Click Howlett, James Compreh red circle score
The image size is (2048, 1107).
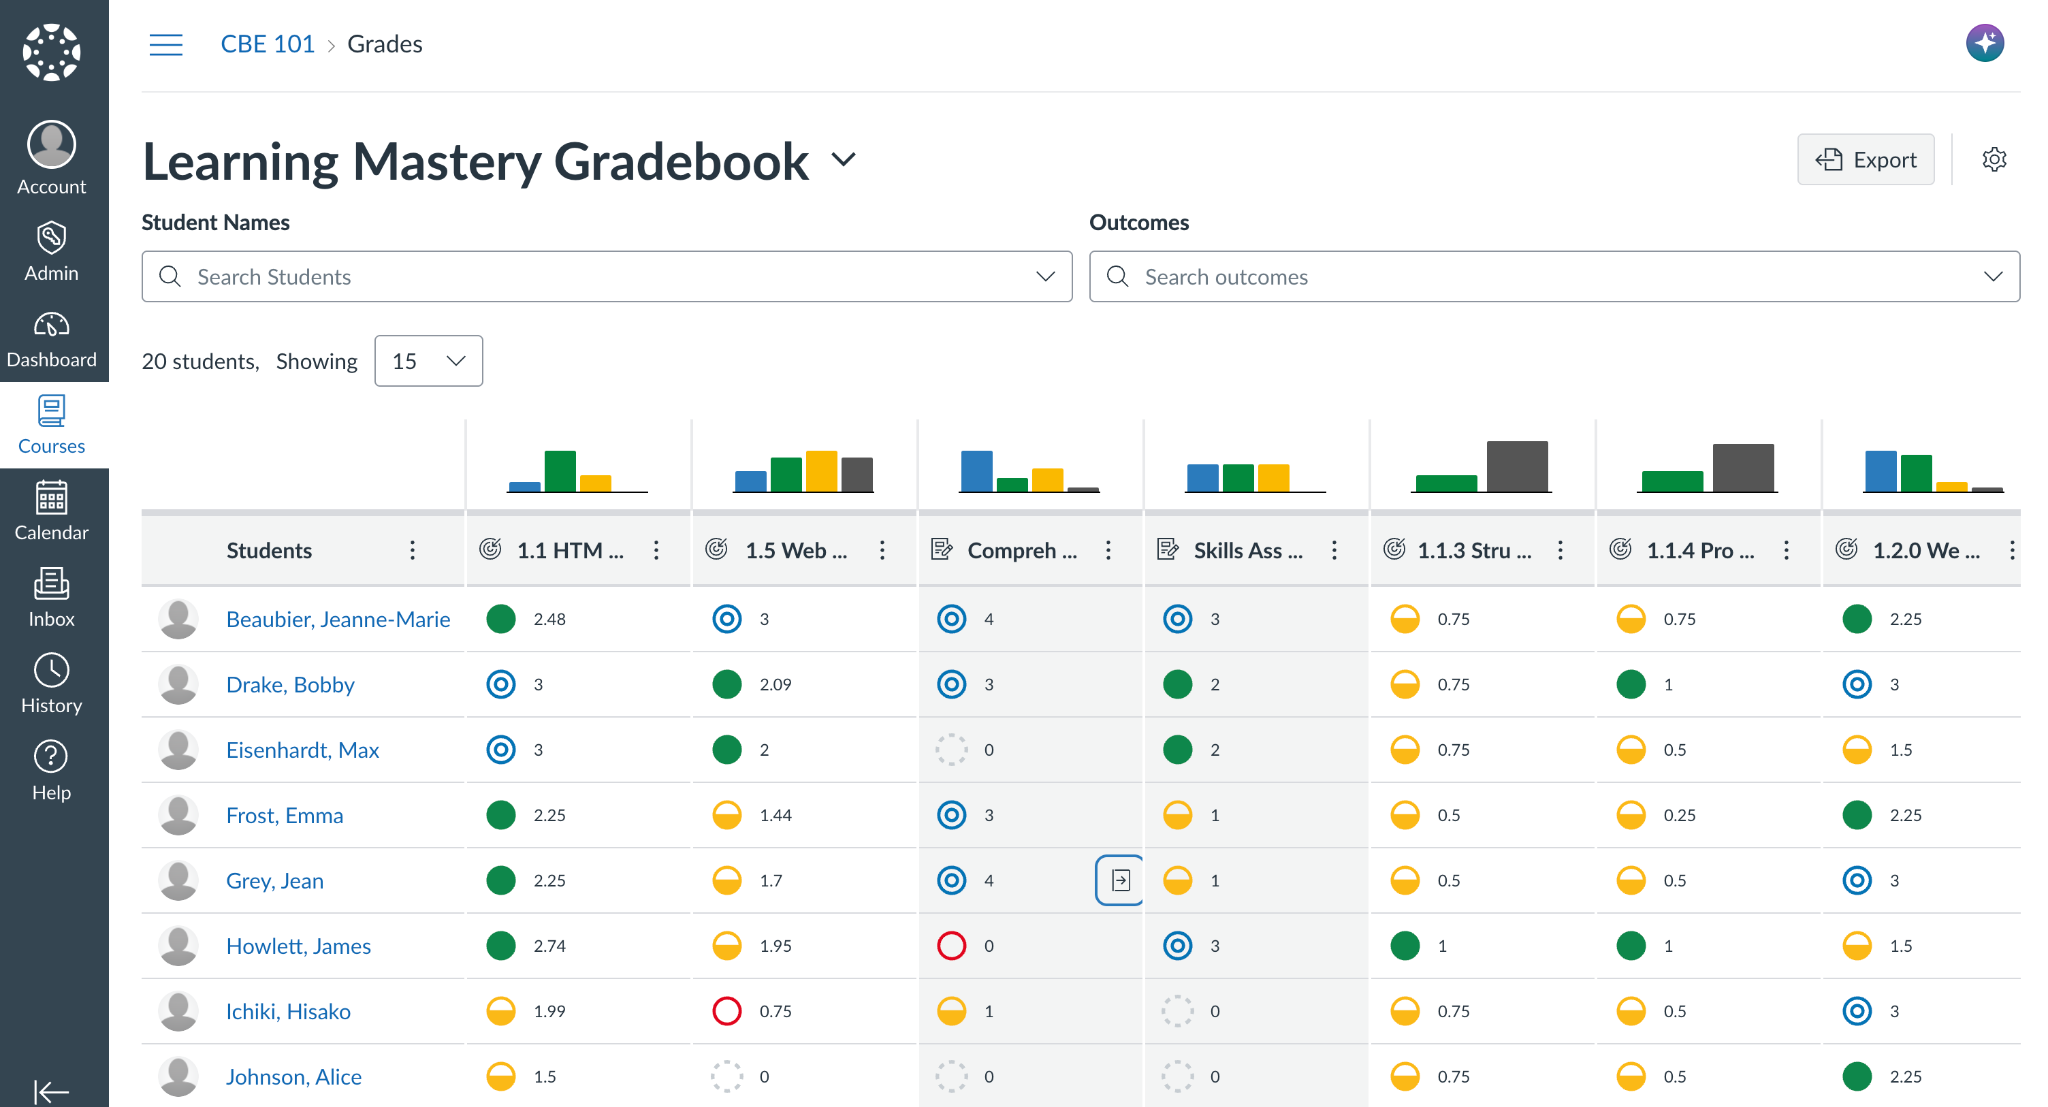click(952, 945)
